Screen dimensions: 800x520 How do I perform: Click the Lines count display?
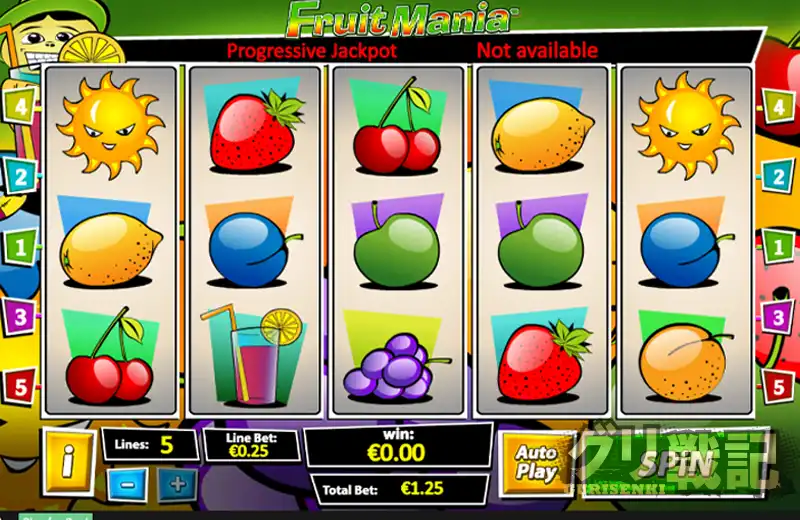coord(150,444)
